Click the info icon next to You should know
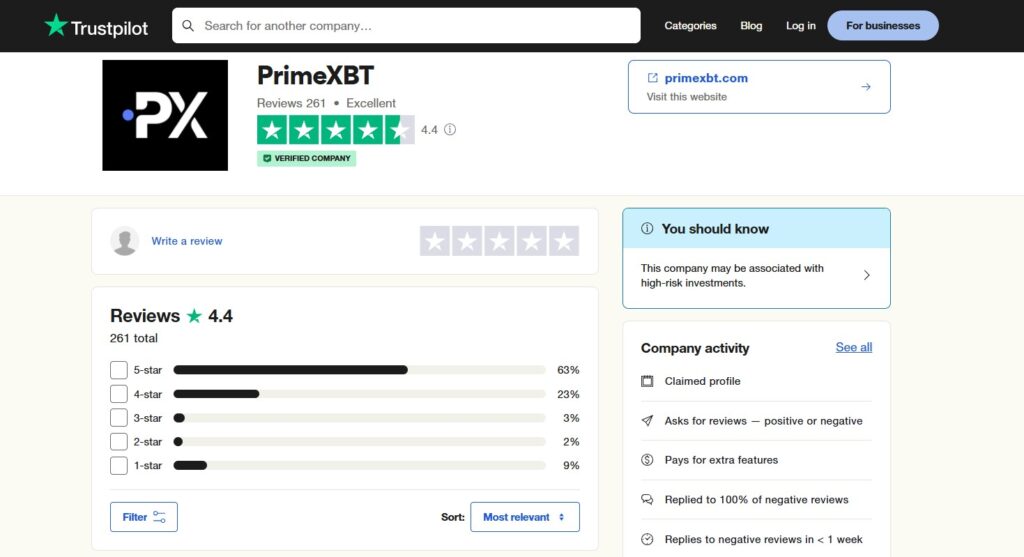The image size is (1024, 557). pyautogui.click(x=647, y=229)
